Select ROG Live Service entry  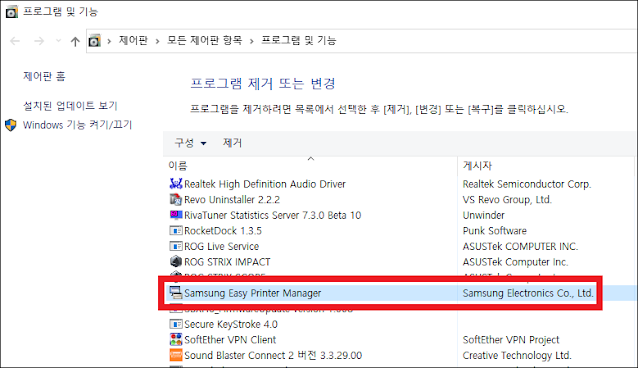(x=221, y=246)
